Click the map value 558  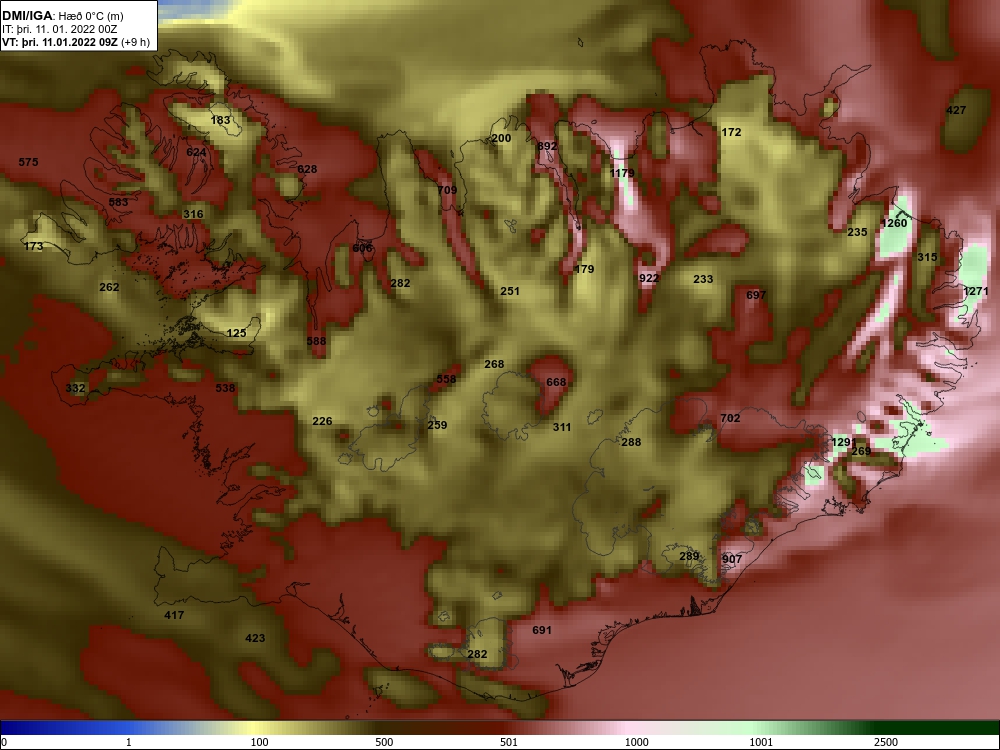pyautogui.click(x=446, y=379)
